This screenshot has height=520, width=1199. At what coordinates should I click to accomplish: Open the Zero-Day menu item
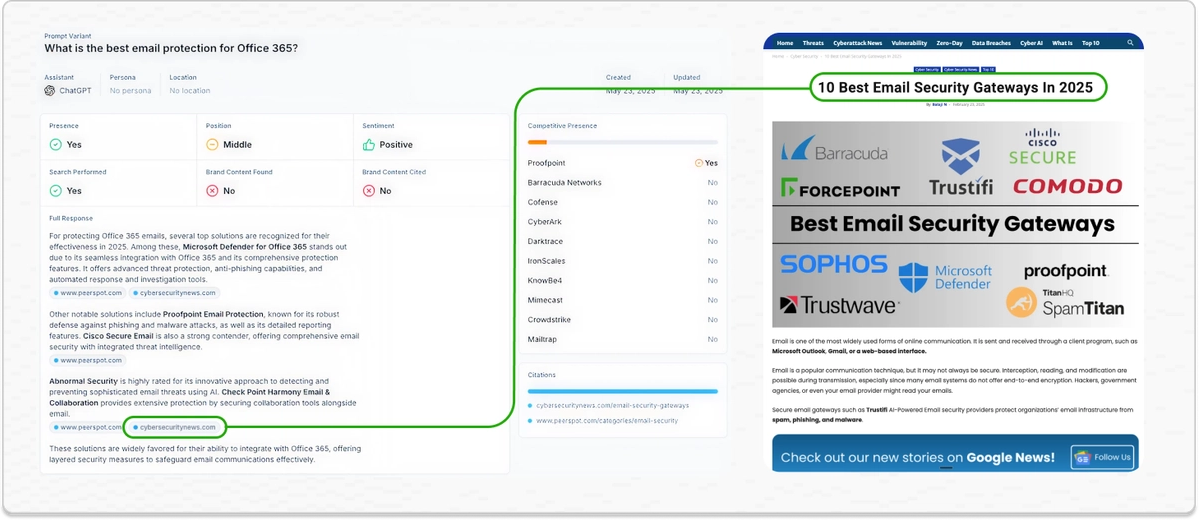[x=950, y=44]
